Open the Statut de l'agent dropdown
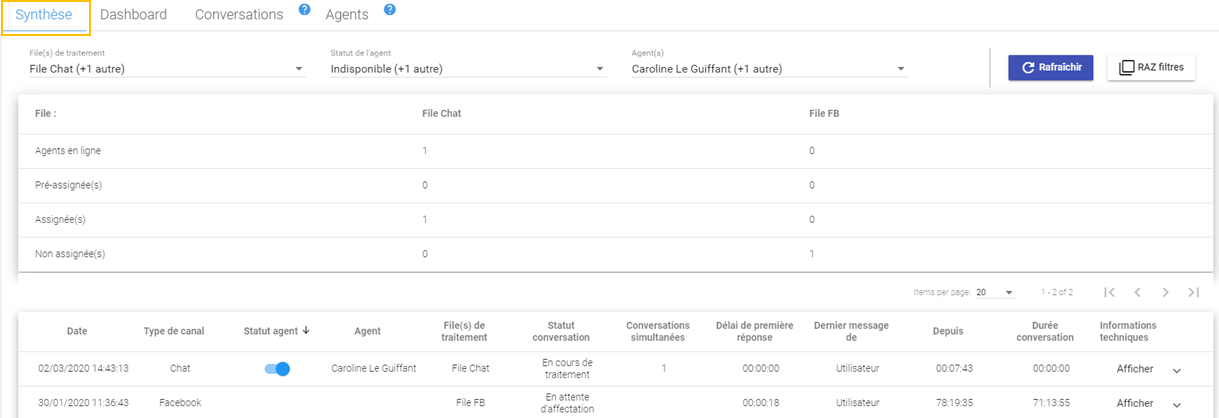Viewport: 1219px width, 418px height. coord(600,69)
